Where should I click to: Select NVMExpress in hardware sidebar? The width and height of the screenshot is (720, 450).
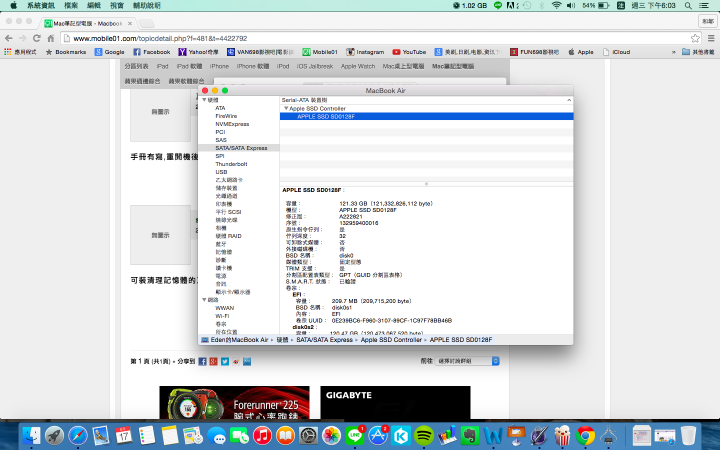(232, 124)
